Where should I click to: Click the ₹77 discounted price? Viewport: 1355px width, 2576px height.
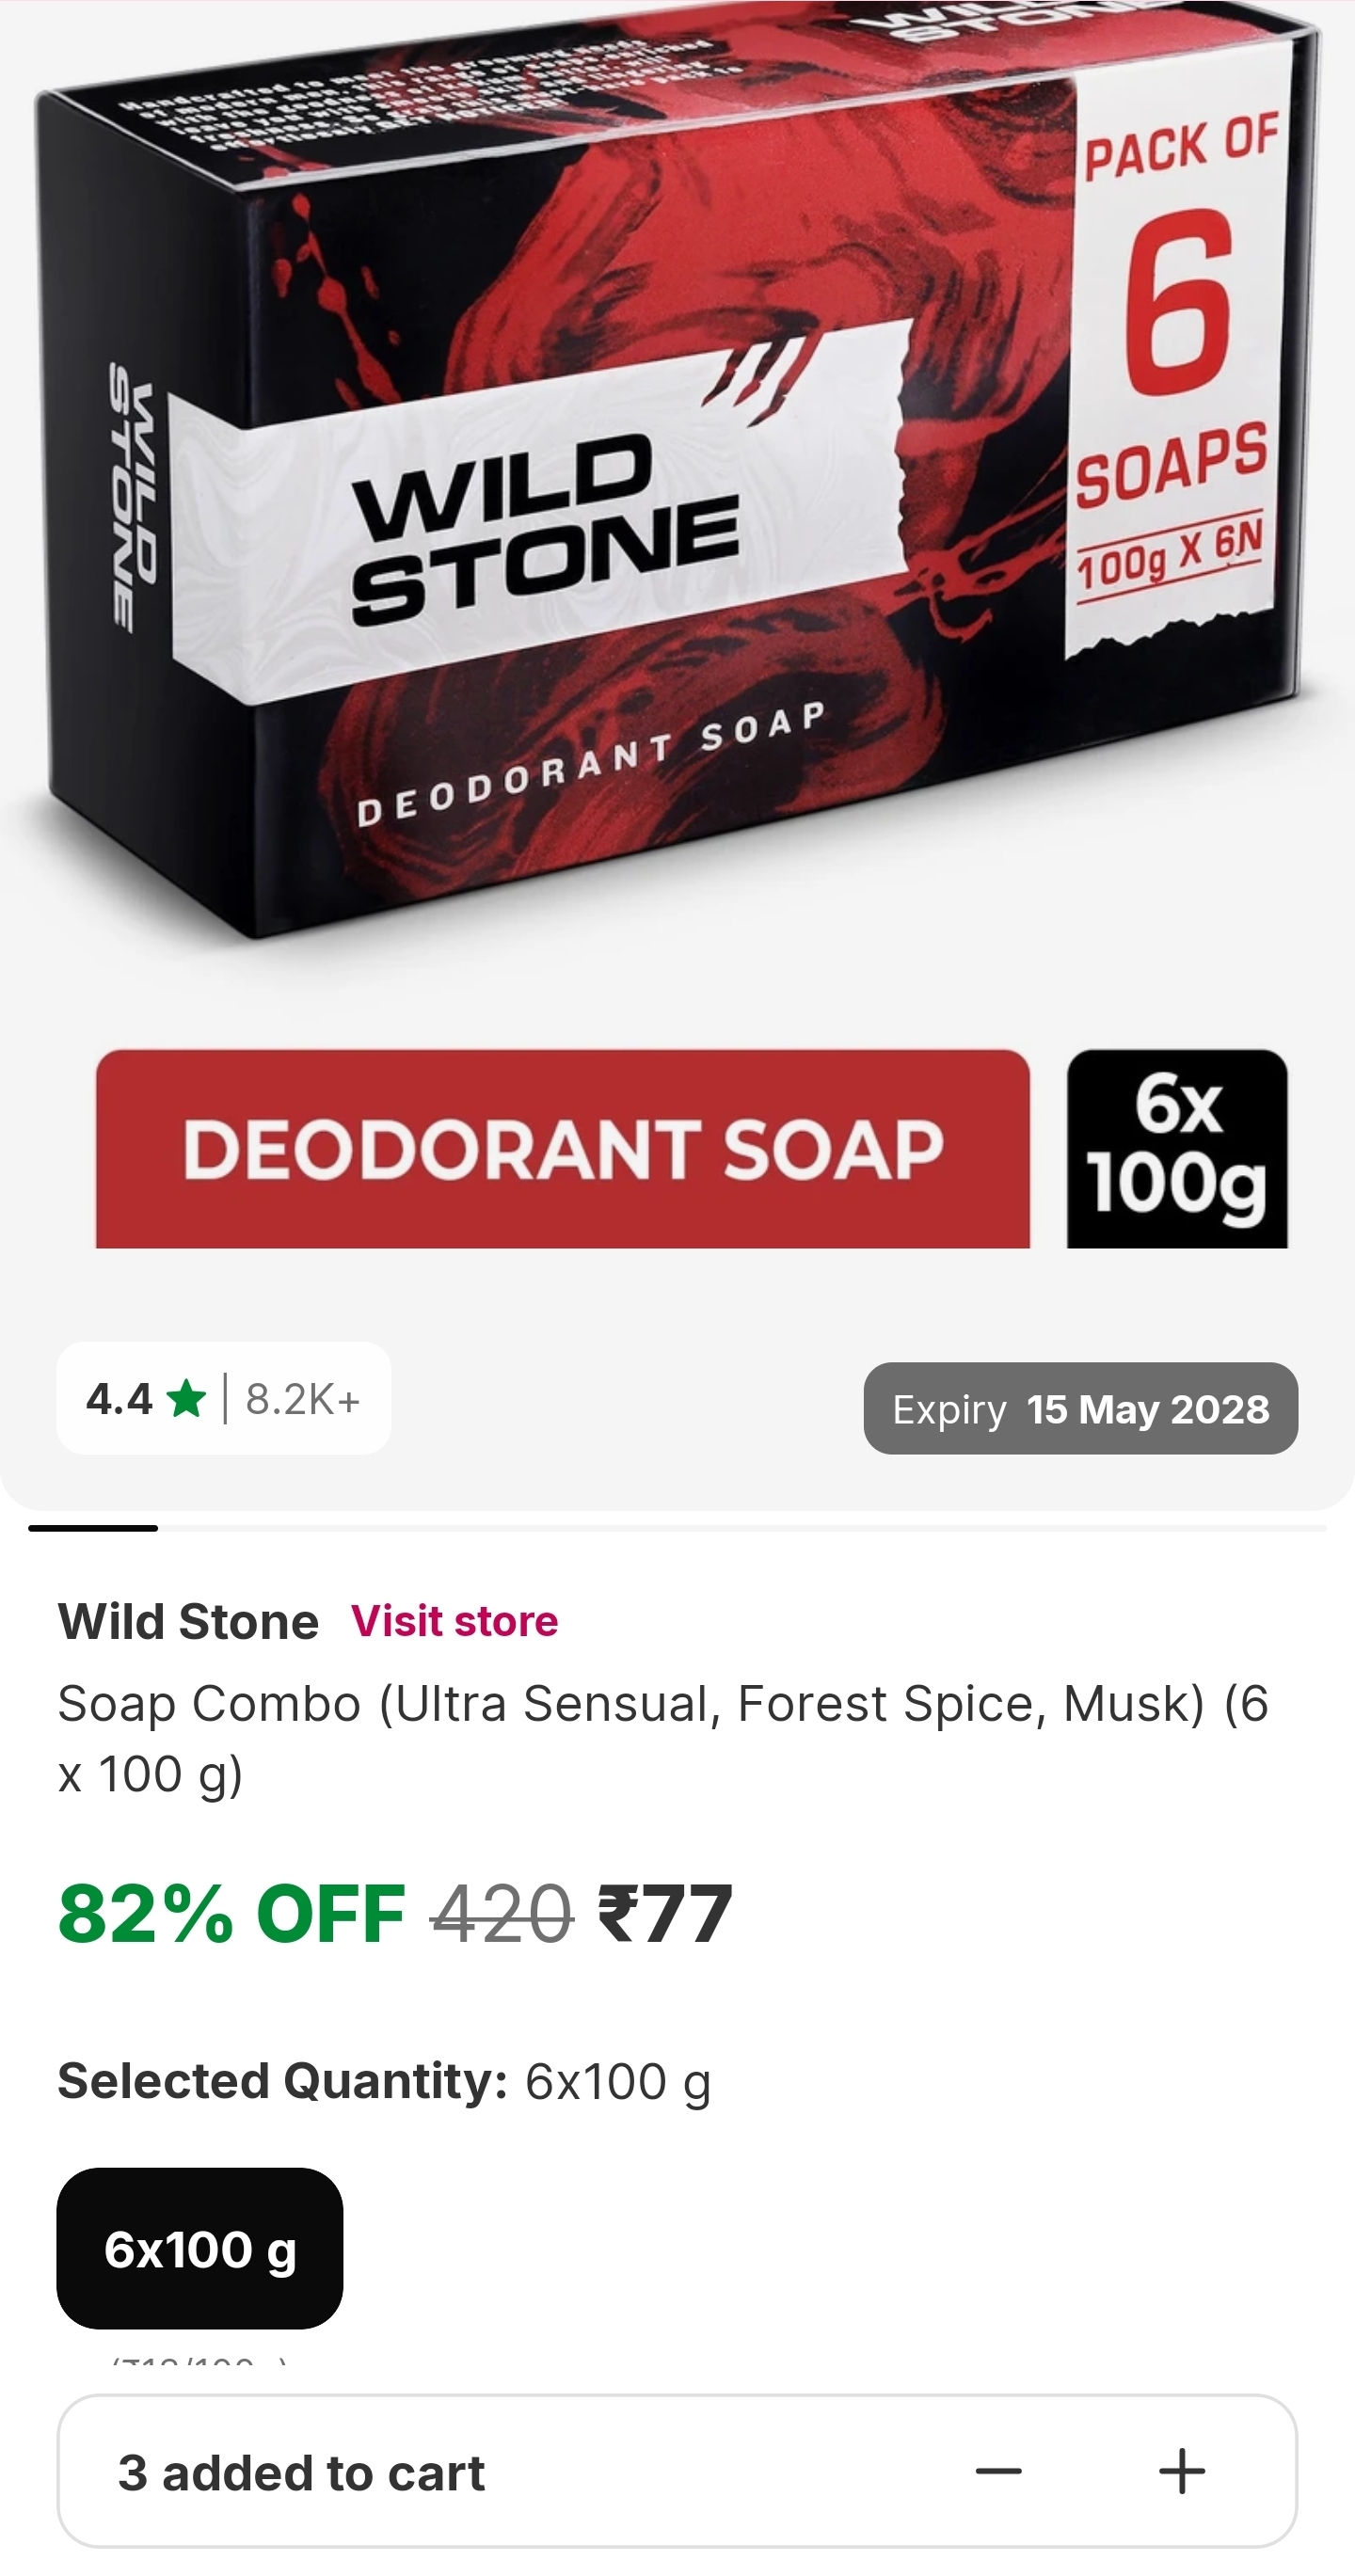point(665,1914)
